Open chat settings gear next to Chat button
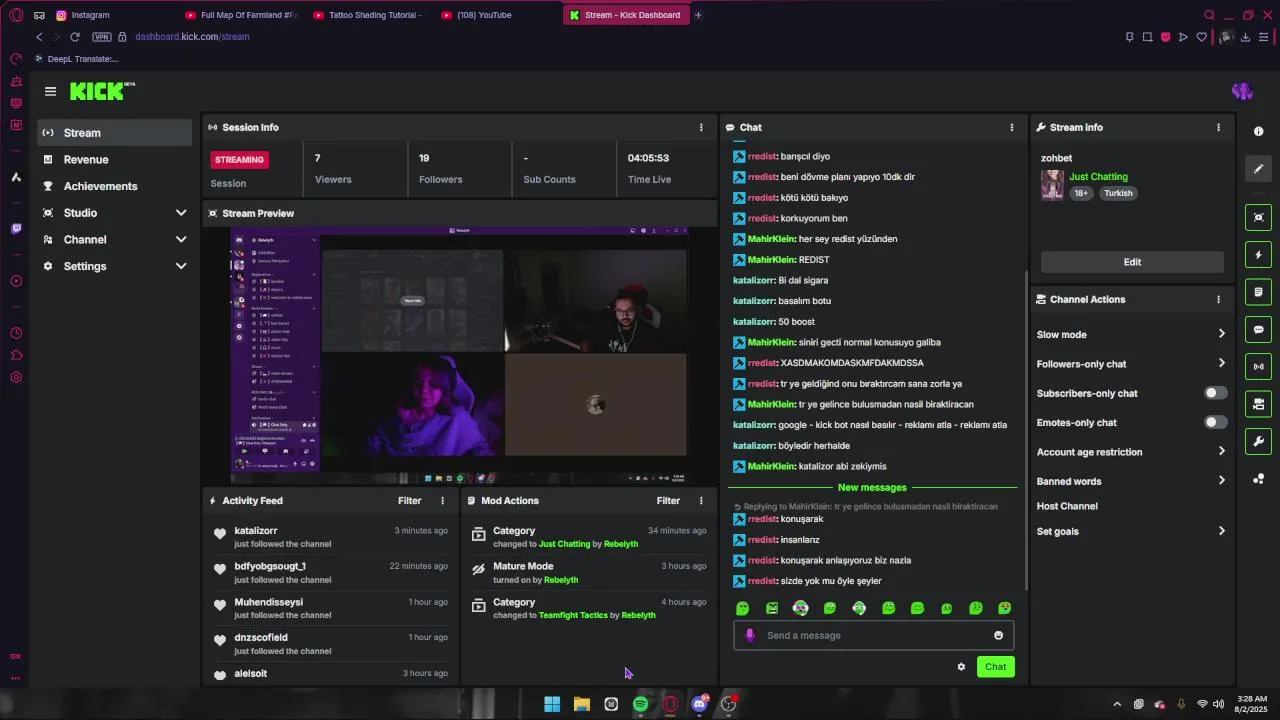Viewport: 1280px width, 720px height. click(x=961, y=667)
